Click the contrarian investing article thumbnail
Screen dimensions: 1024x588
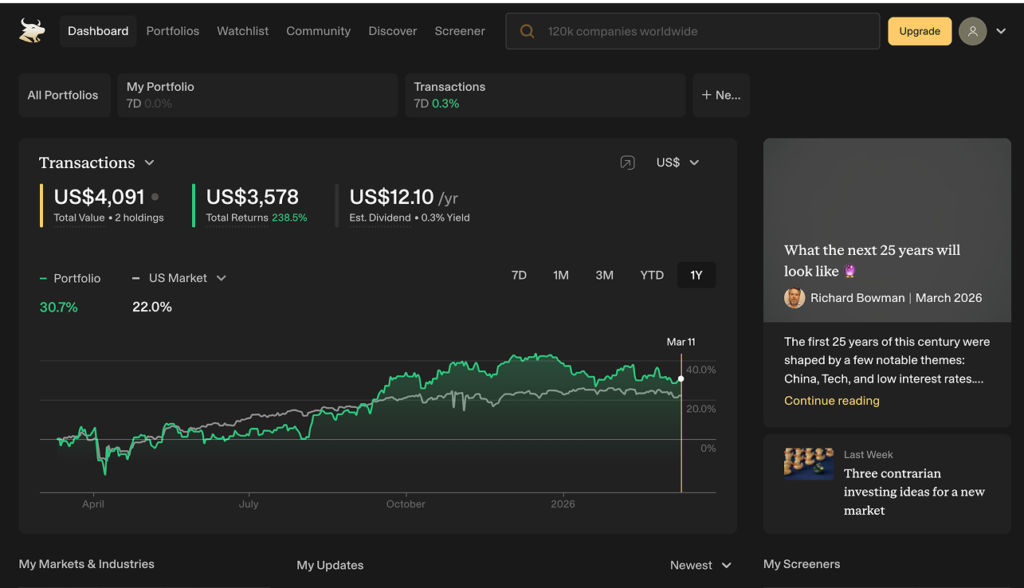(808, 463)
